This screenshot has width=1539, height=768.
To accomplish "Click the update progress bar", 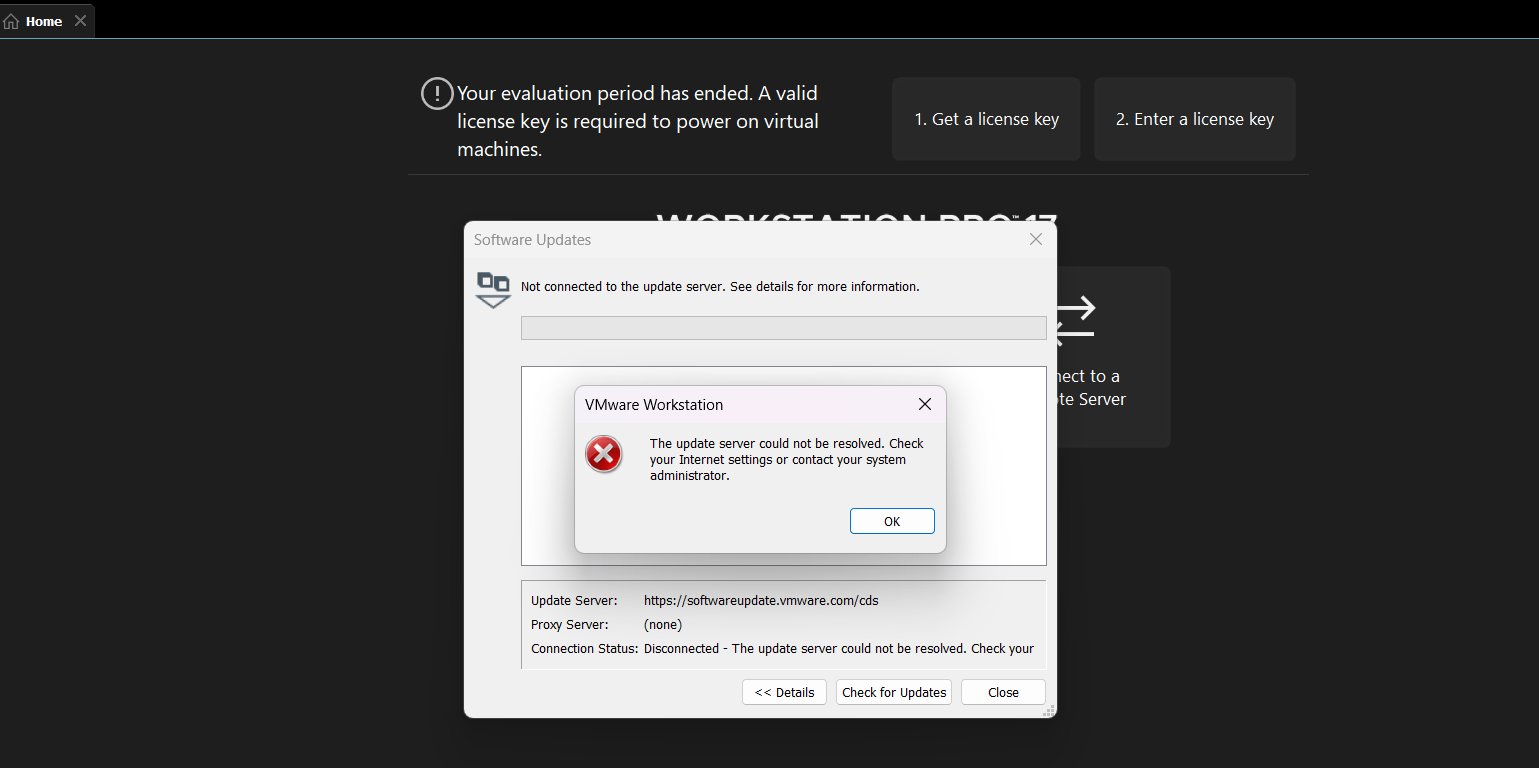I will pyautogui.click(x=784, y=328).
